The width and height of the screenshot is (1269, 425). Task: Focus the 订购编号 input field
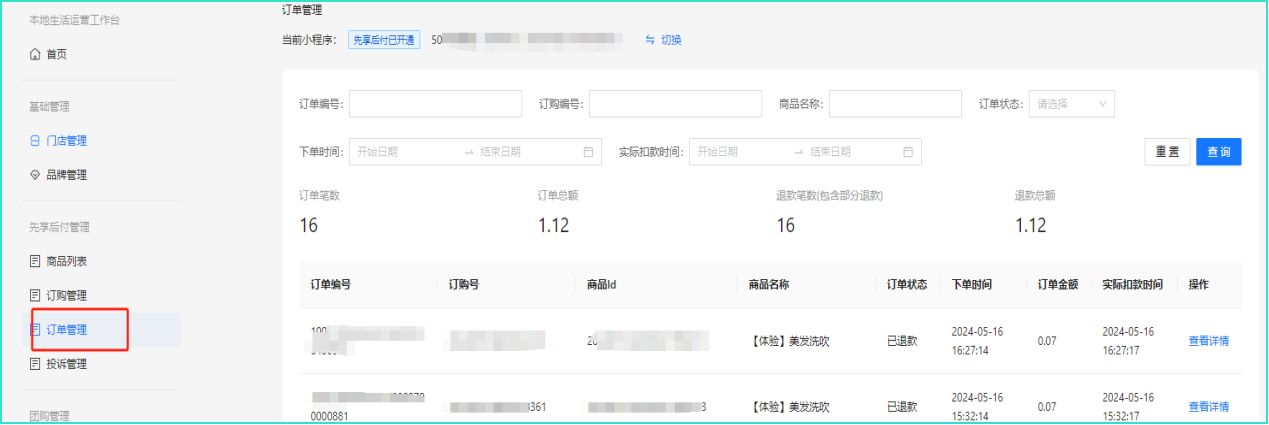coord(675,104)
